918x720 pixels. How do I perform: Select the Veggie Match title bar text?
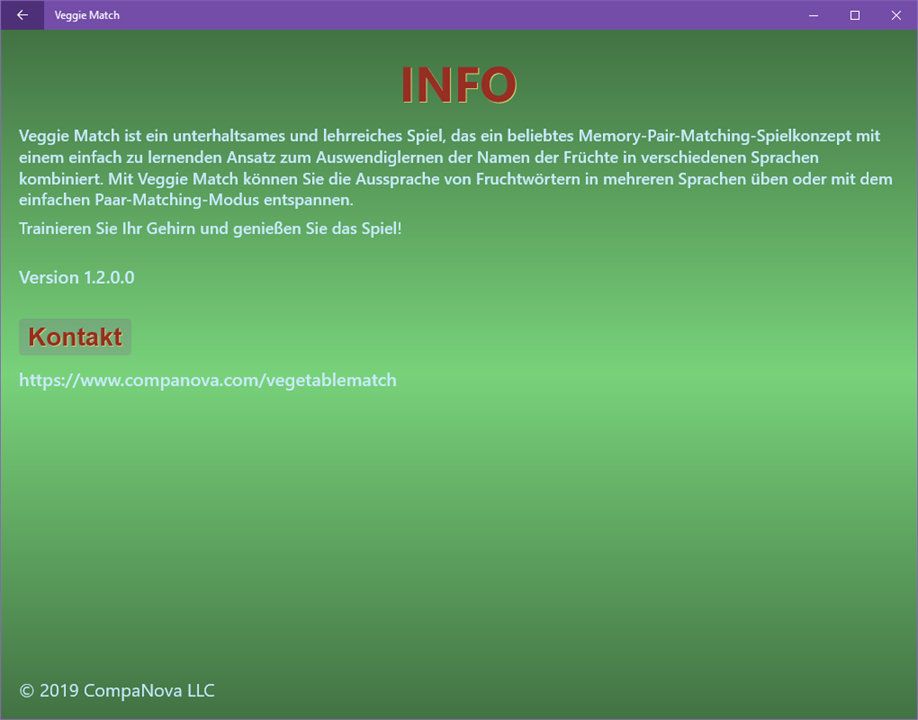(87, 15)
